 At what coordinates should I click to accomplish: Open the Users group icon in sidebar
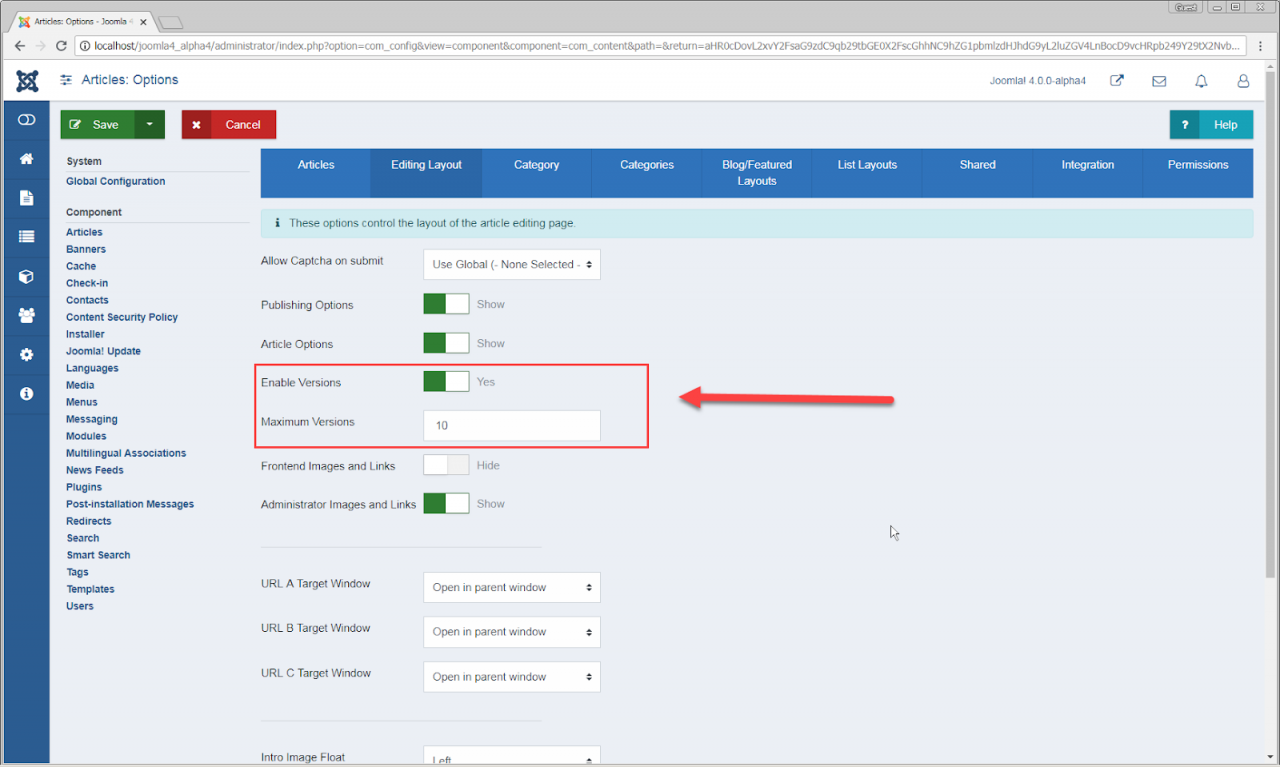25,315
